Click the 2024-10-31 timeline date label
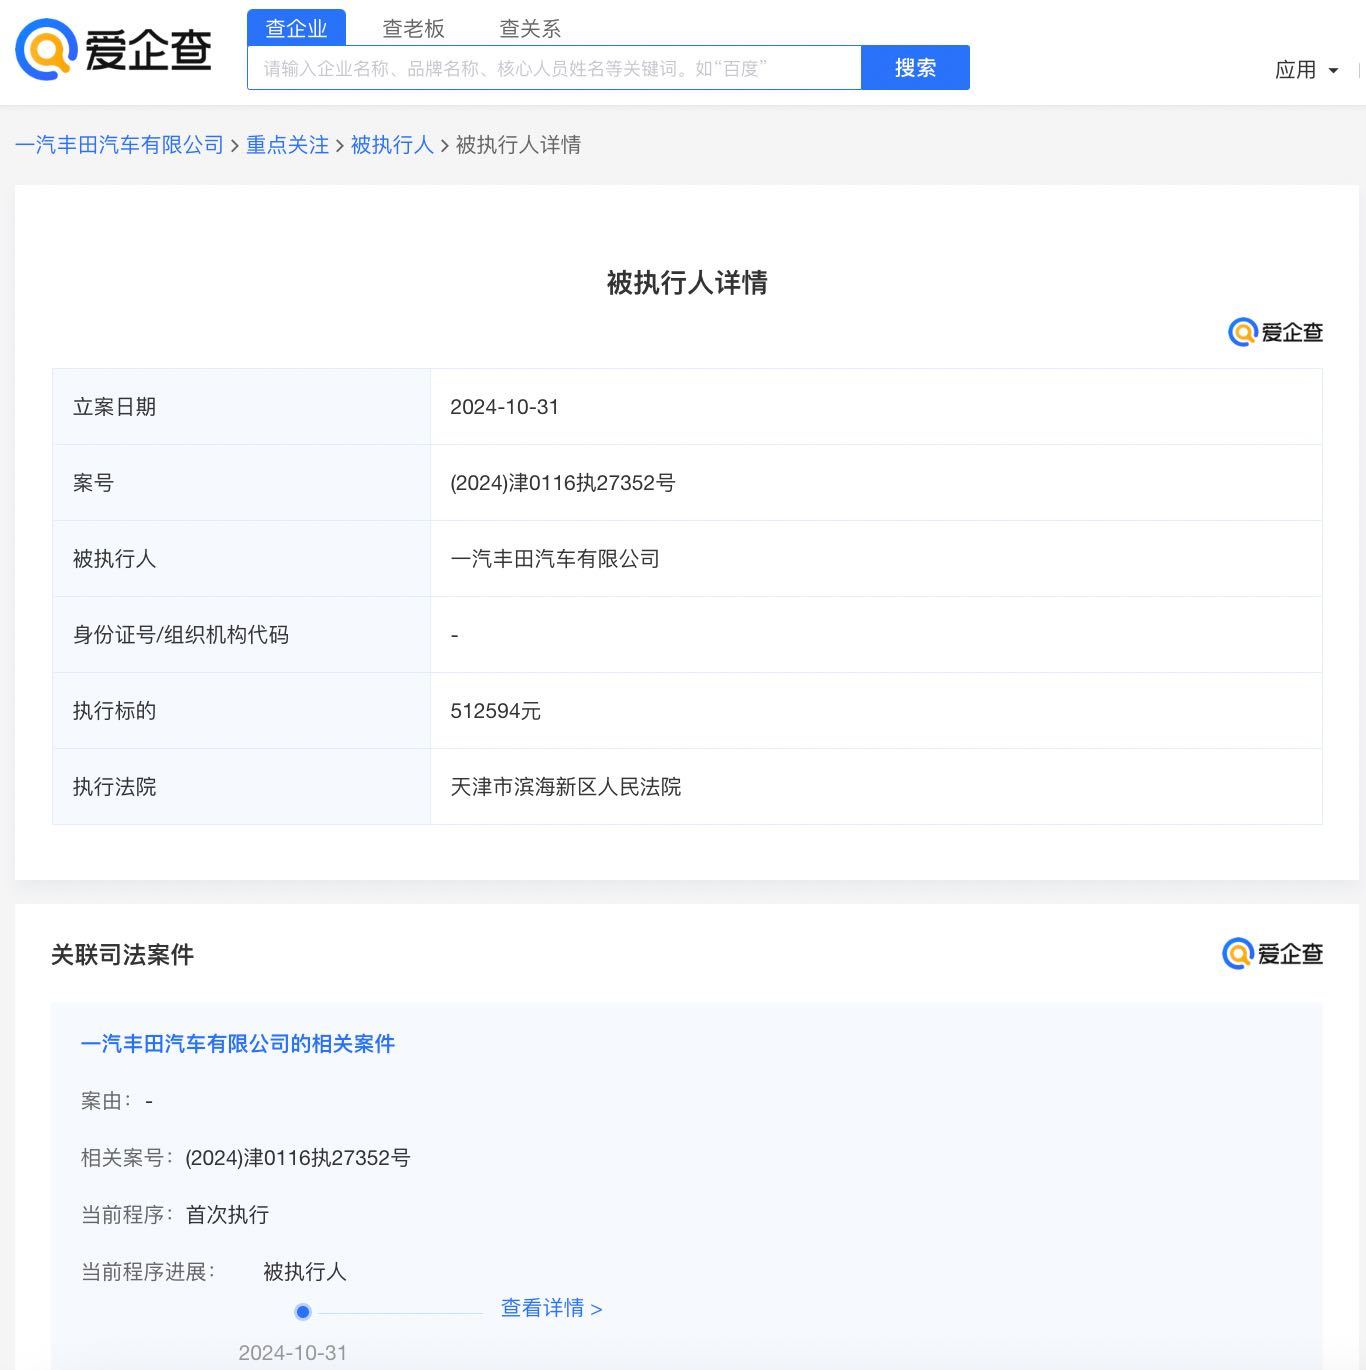 (292, 1352)
